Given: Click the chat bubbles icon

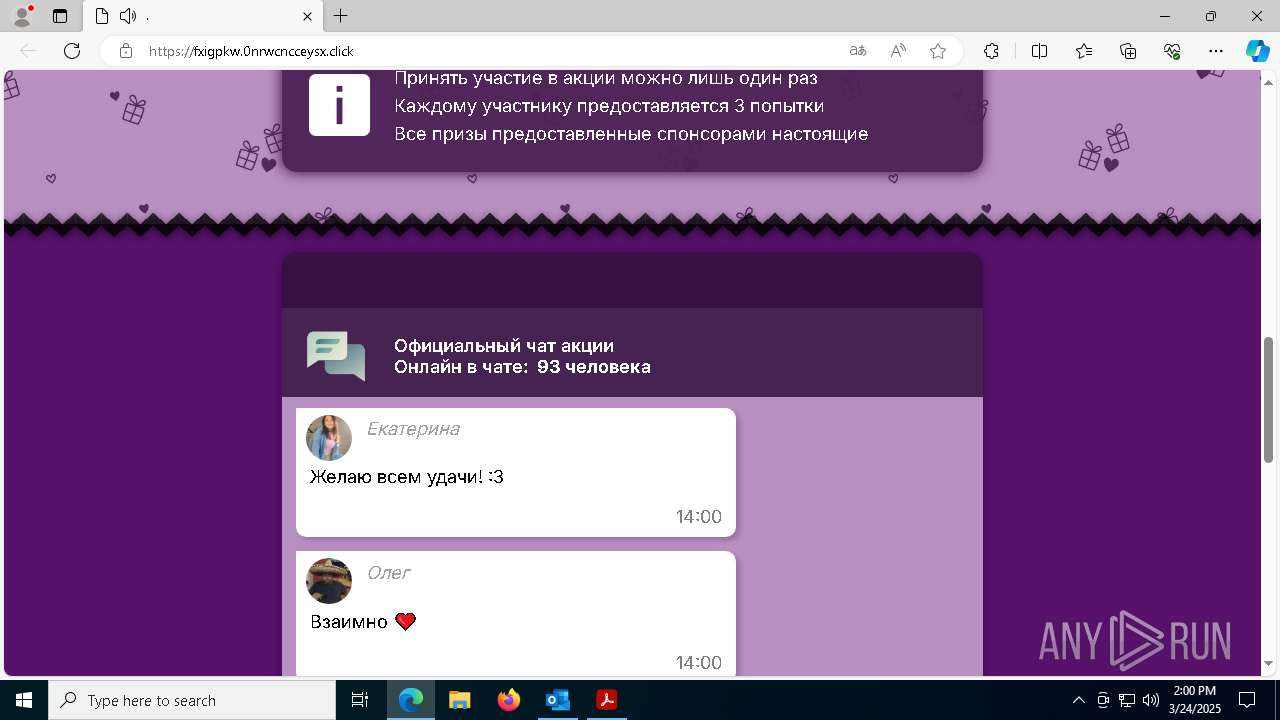Looking at the screenshot, I should pos(336,355).
